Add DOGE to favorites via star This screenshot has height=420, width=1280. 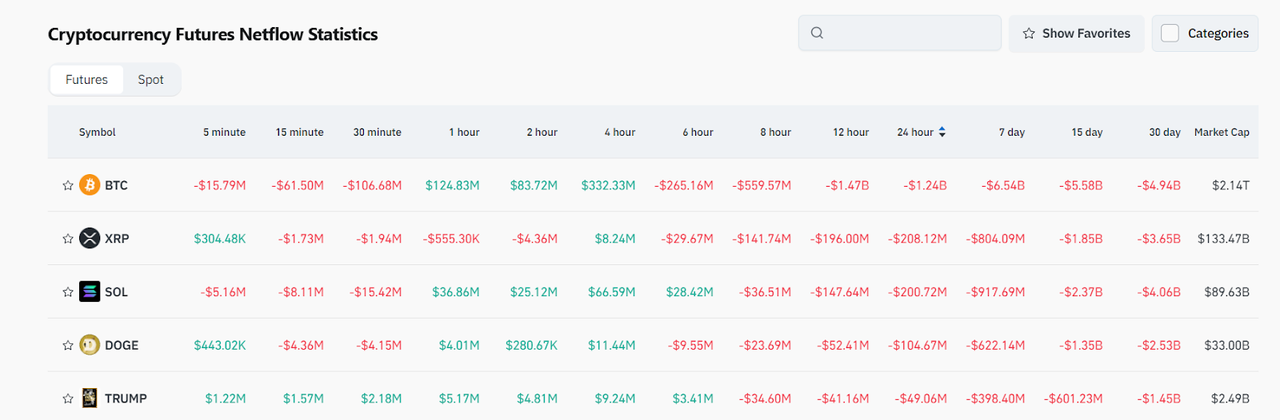tap(68, 345)
